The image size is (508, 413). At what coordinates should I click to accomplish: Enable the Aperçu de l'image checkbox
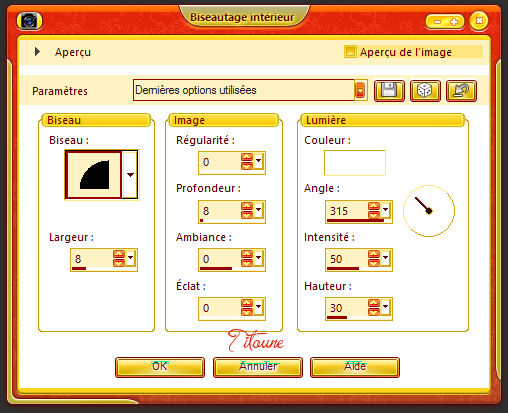[350, 52]
